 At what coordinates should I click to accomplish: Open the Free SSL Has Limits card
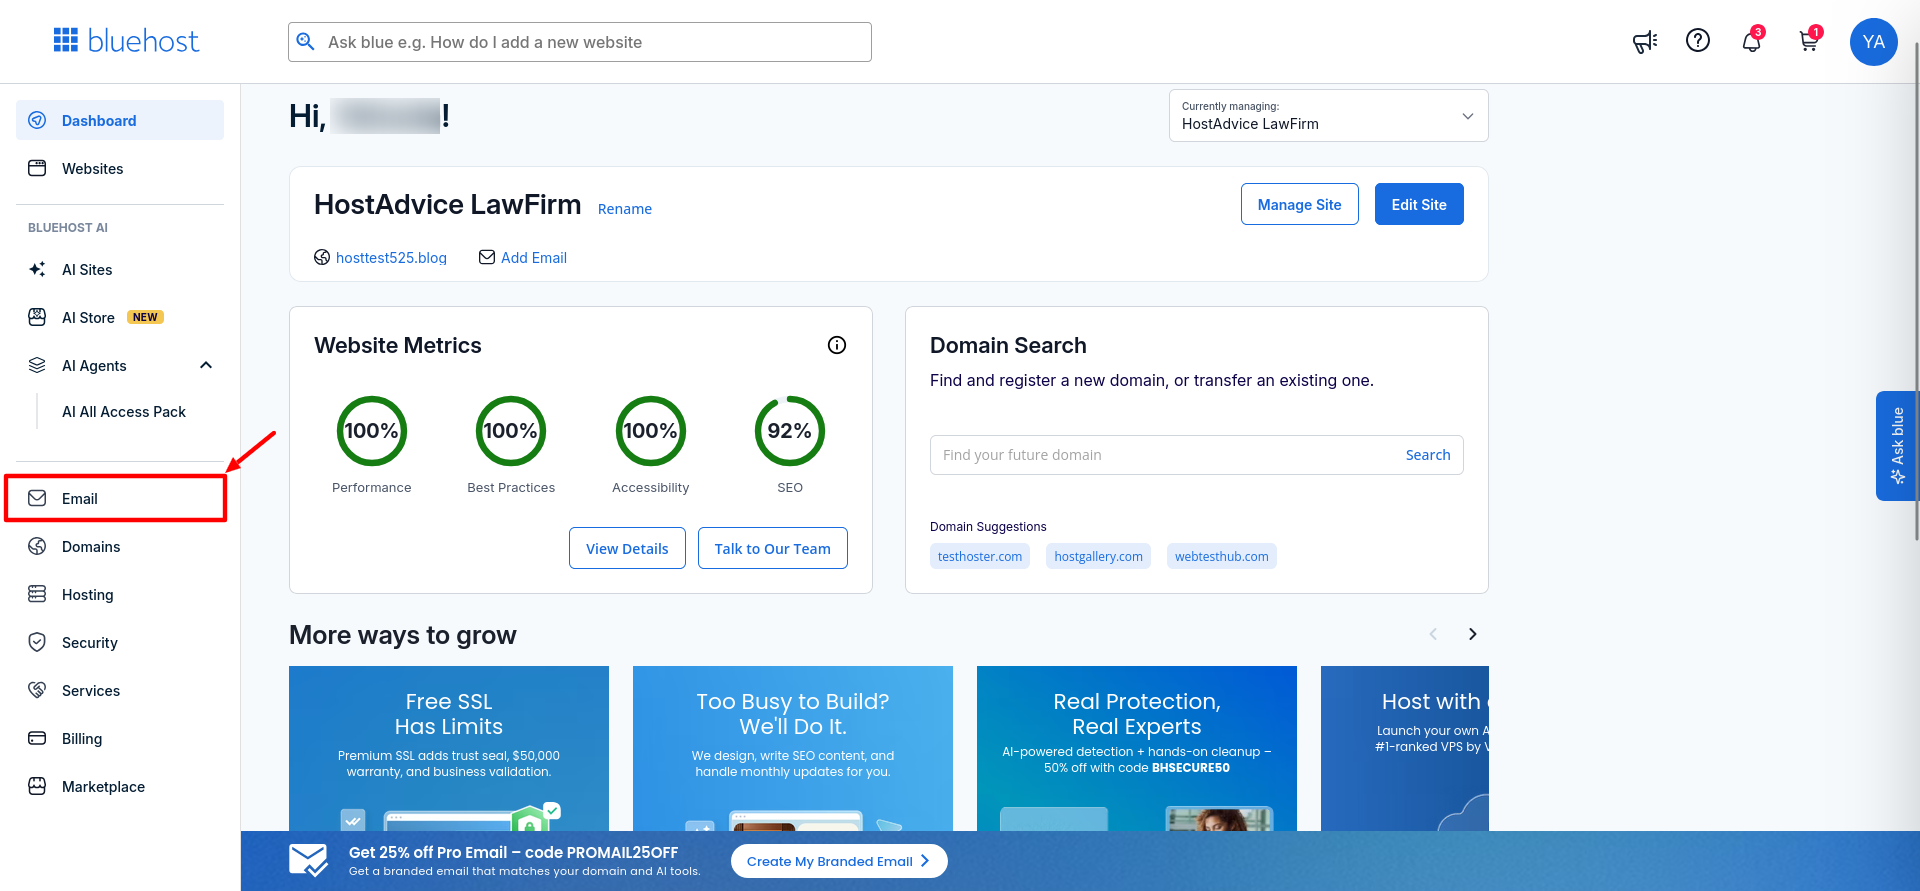coord(449,748)
